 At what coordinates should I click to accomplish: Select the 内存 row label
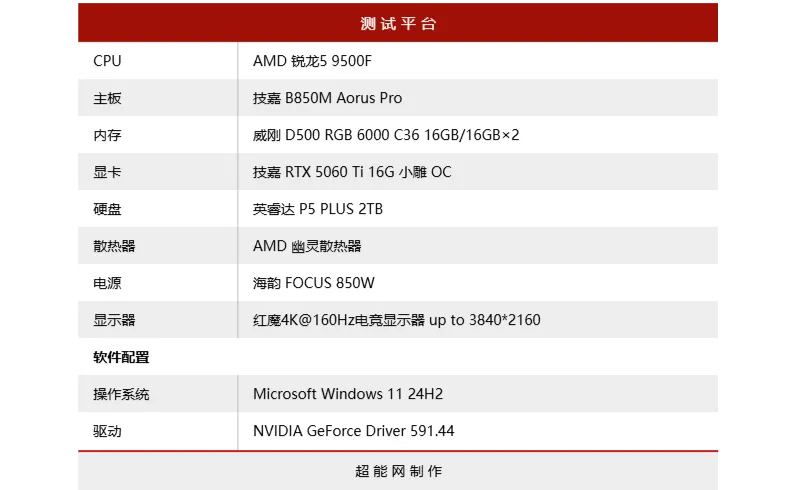pos(107,135)
